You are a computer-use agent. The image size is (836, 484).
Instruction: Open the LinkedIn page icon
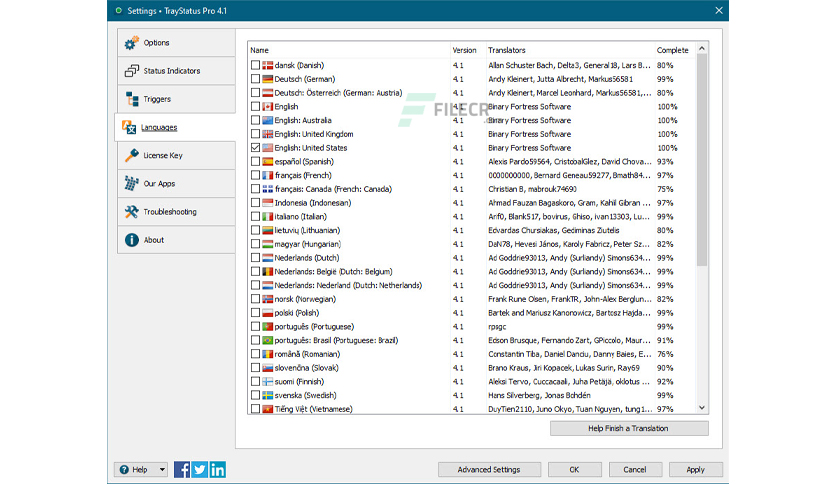[x=218, y=470]
